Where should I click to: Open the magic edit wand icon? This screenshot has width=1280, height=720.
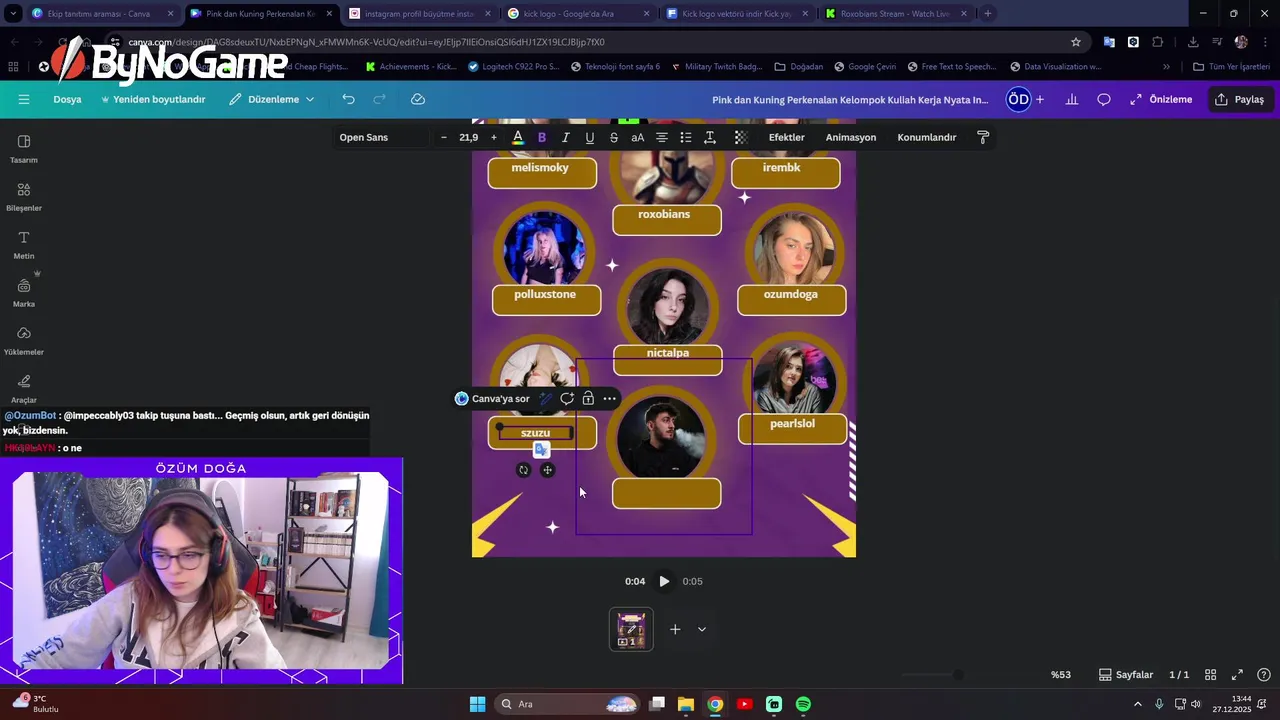point(545,398)
